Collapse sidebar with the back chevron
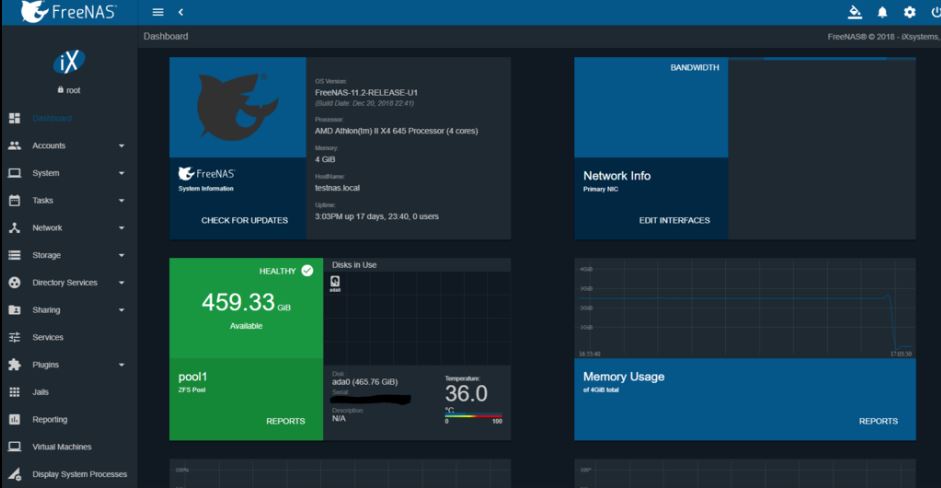This screenshot has width=941, height=488. (x=181, y=12)
